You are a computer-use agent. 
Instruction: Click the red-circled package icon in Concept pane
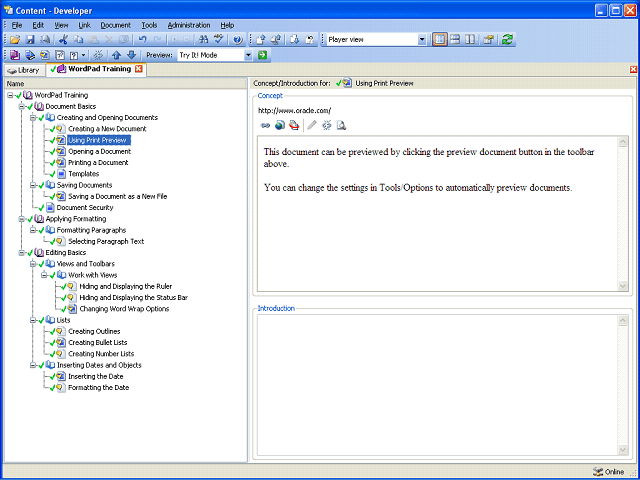[x=294, y=125]
